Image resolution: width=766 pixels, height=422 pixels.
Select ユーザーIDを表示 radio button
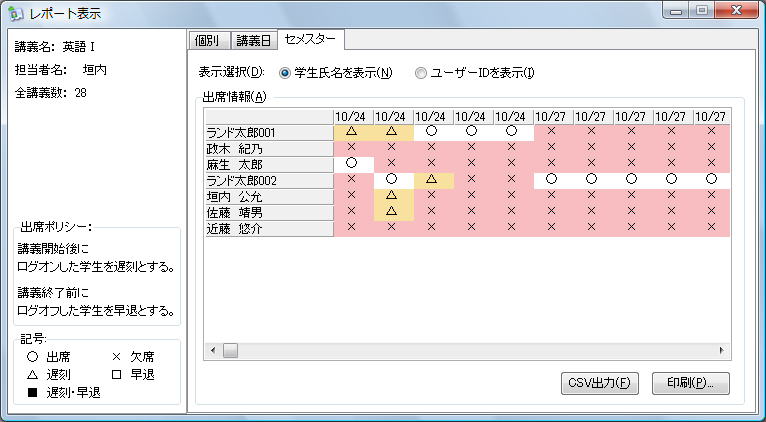[420, 73]
